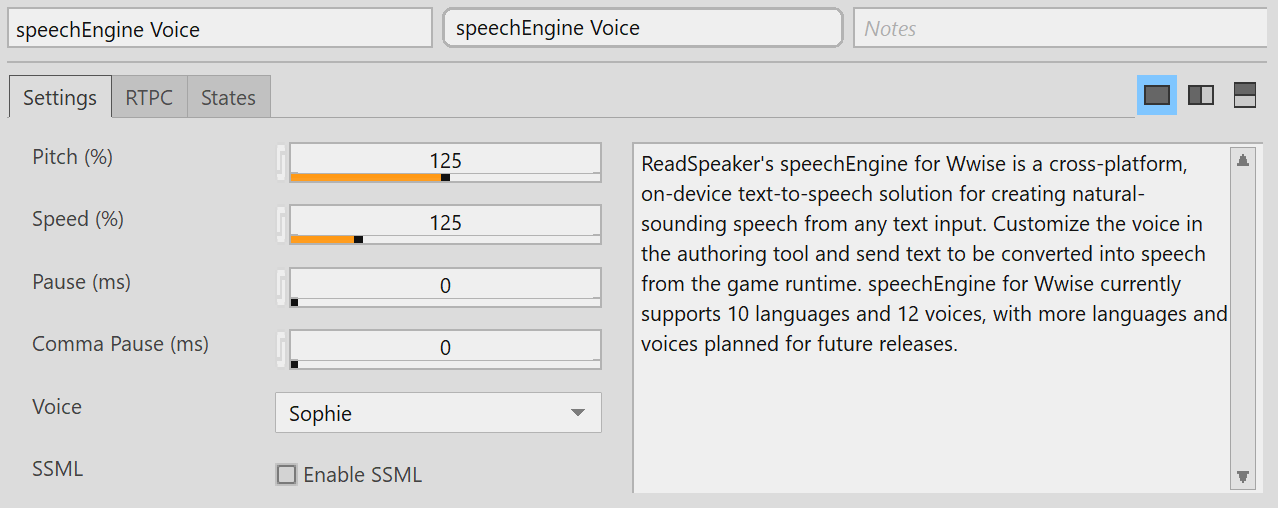Switch to the RTPC tab
The width and height of the screenshot is (1278, 508).
(x=149, y=98)
